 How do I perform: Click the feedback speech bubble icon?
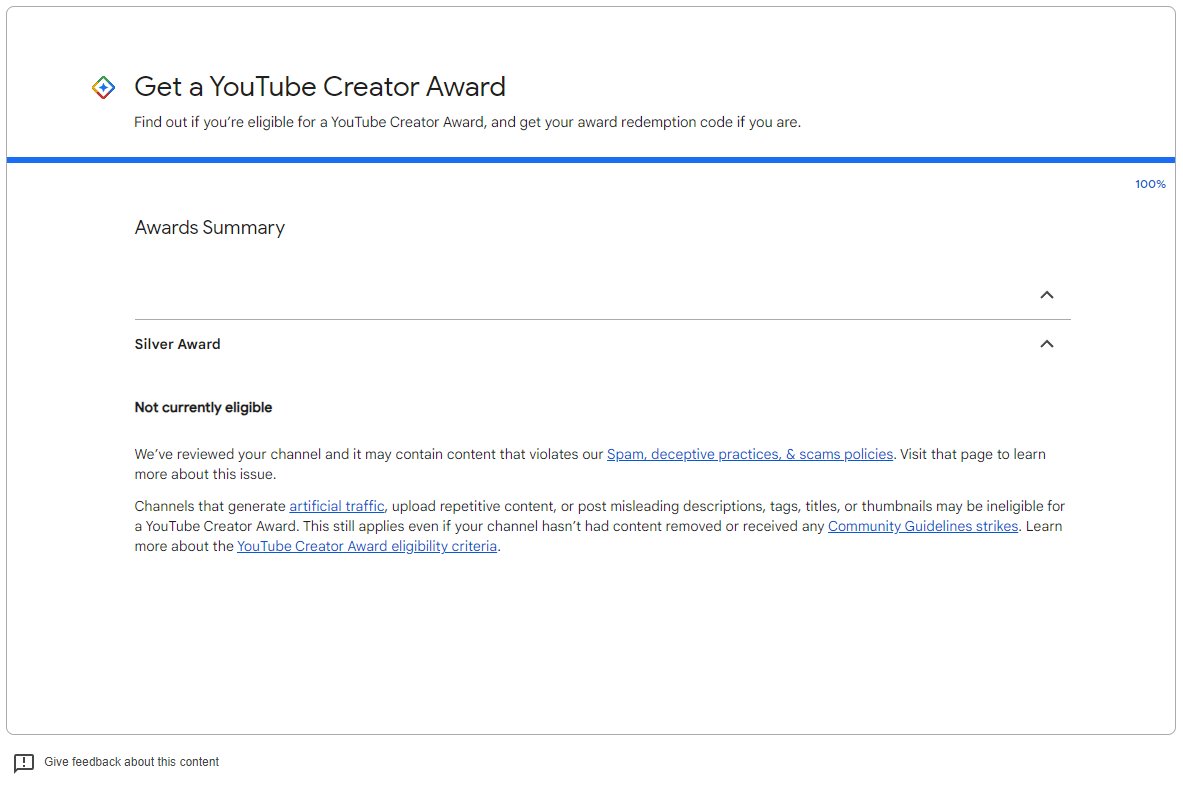pyautogui.click(x=24, y=763)
